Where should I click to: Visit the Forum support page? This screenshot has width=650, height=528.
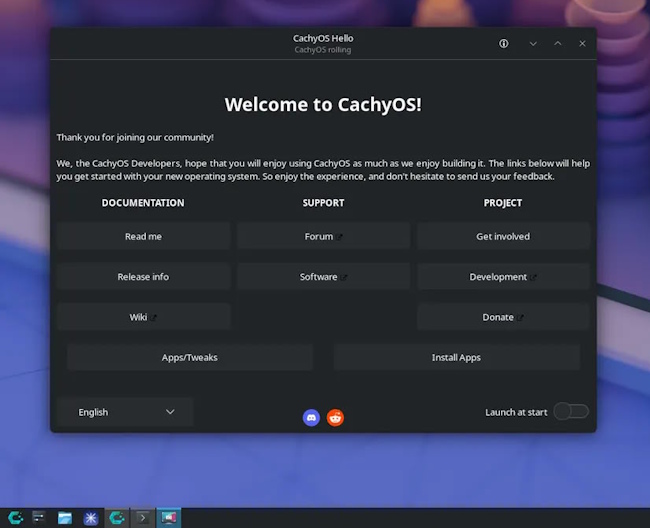pos(323,236)
